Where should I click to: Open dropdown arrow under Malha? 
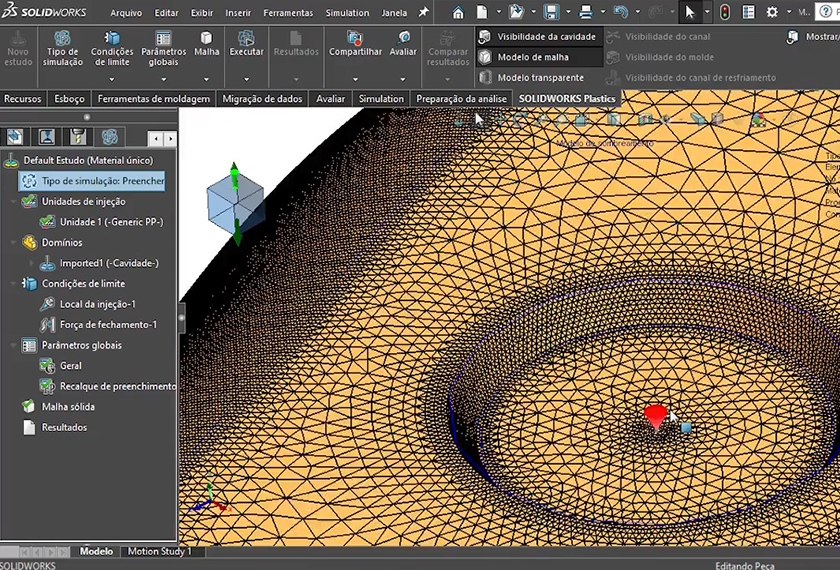click(206, 79)
